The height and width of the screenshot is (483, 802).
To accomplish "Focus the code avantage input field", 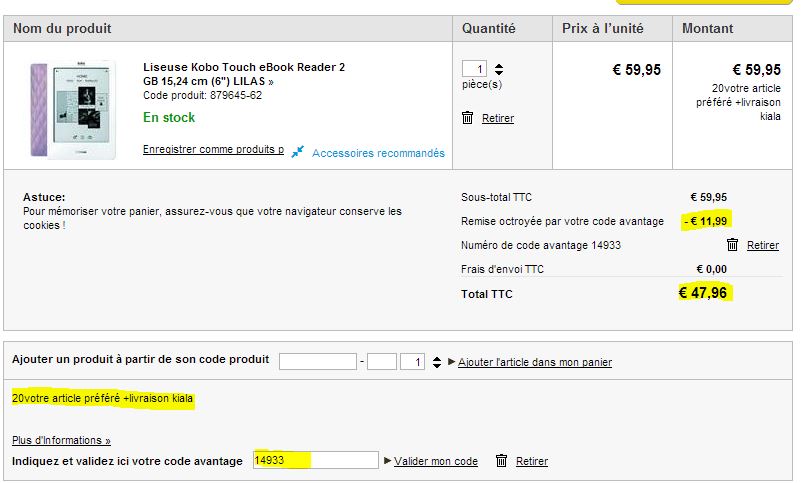I will [x=316, y=460].
